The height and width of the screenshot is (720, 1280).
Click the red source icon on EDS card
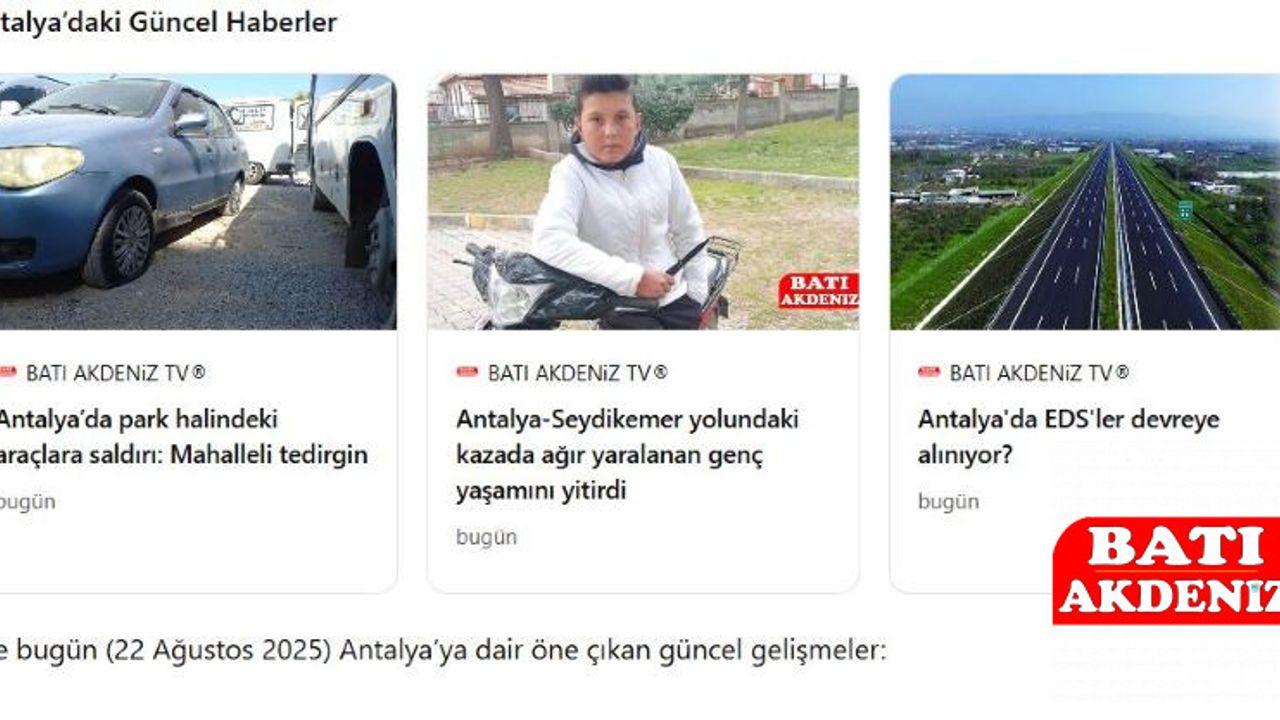tap(929, 373)
